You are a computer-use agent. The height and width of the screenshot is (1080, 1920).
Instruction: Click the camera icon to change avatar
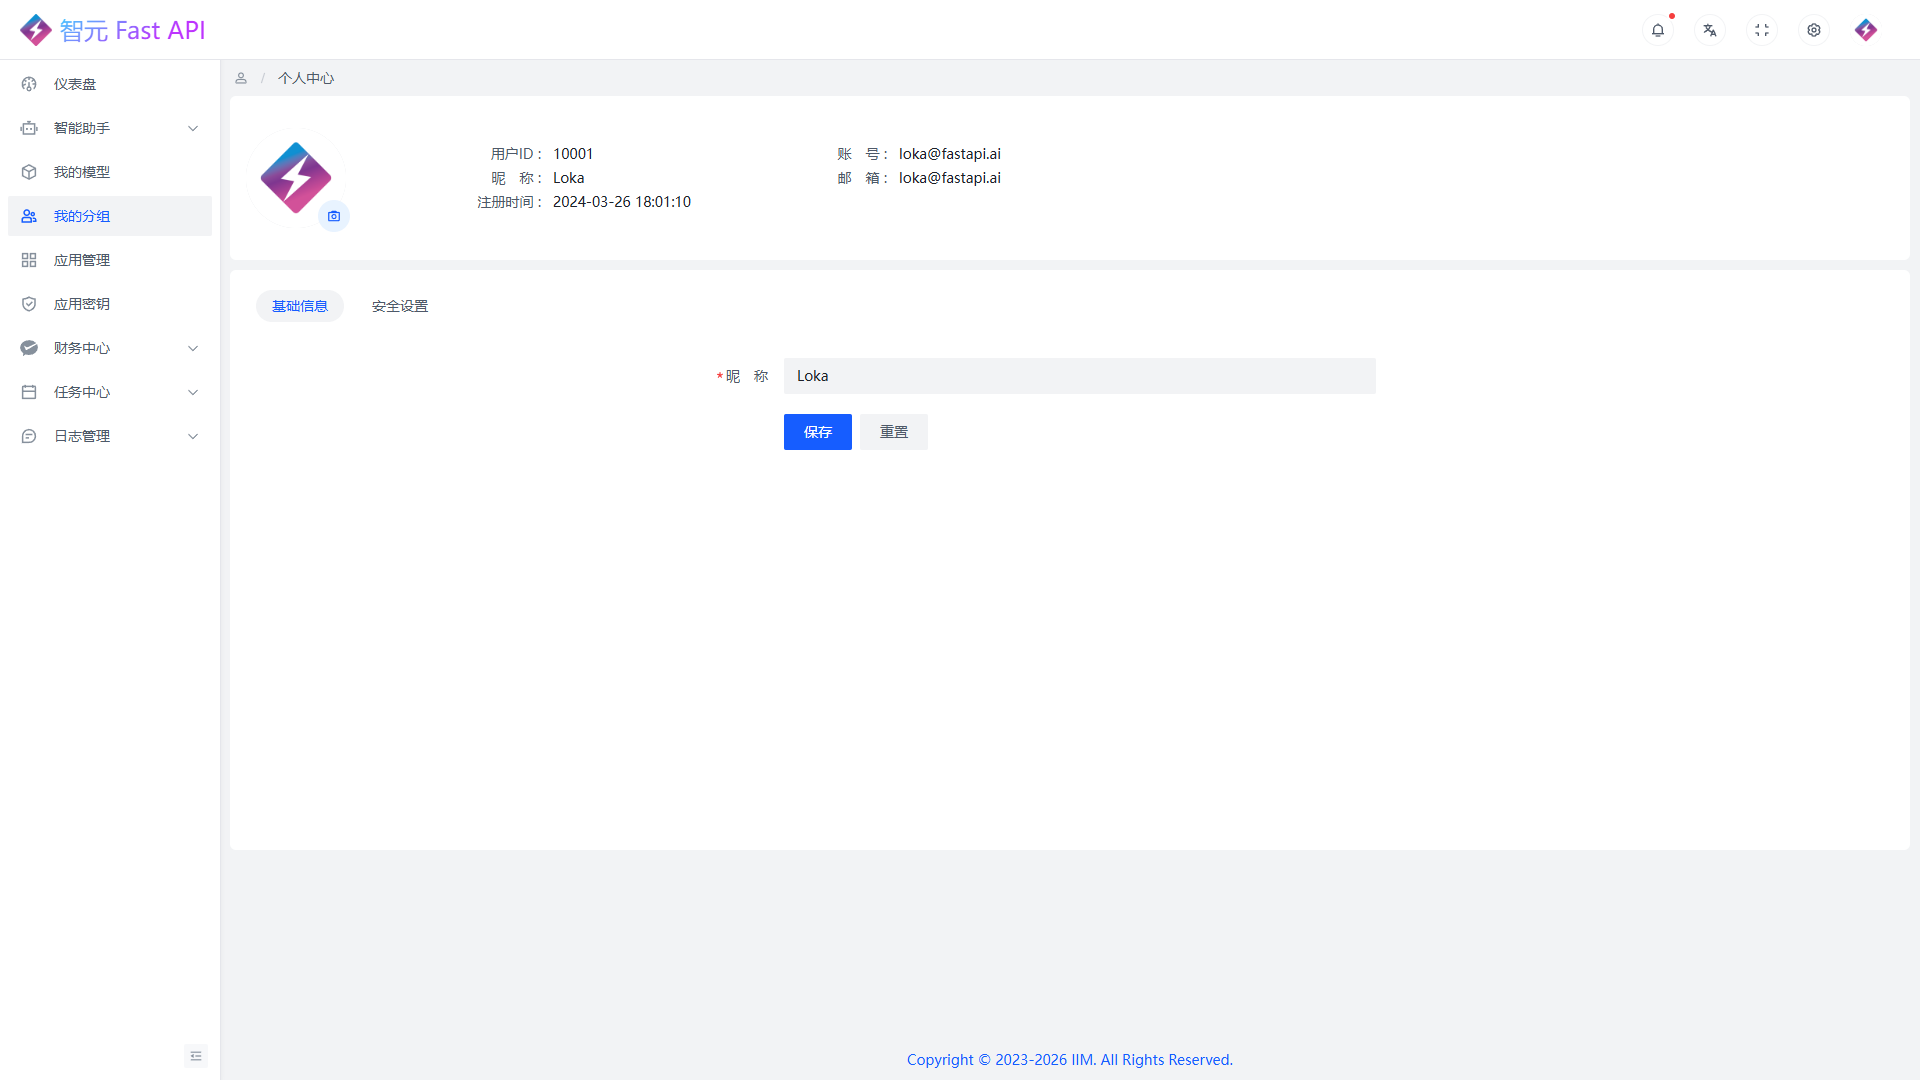334,216
